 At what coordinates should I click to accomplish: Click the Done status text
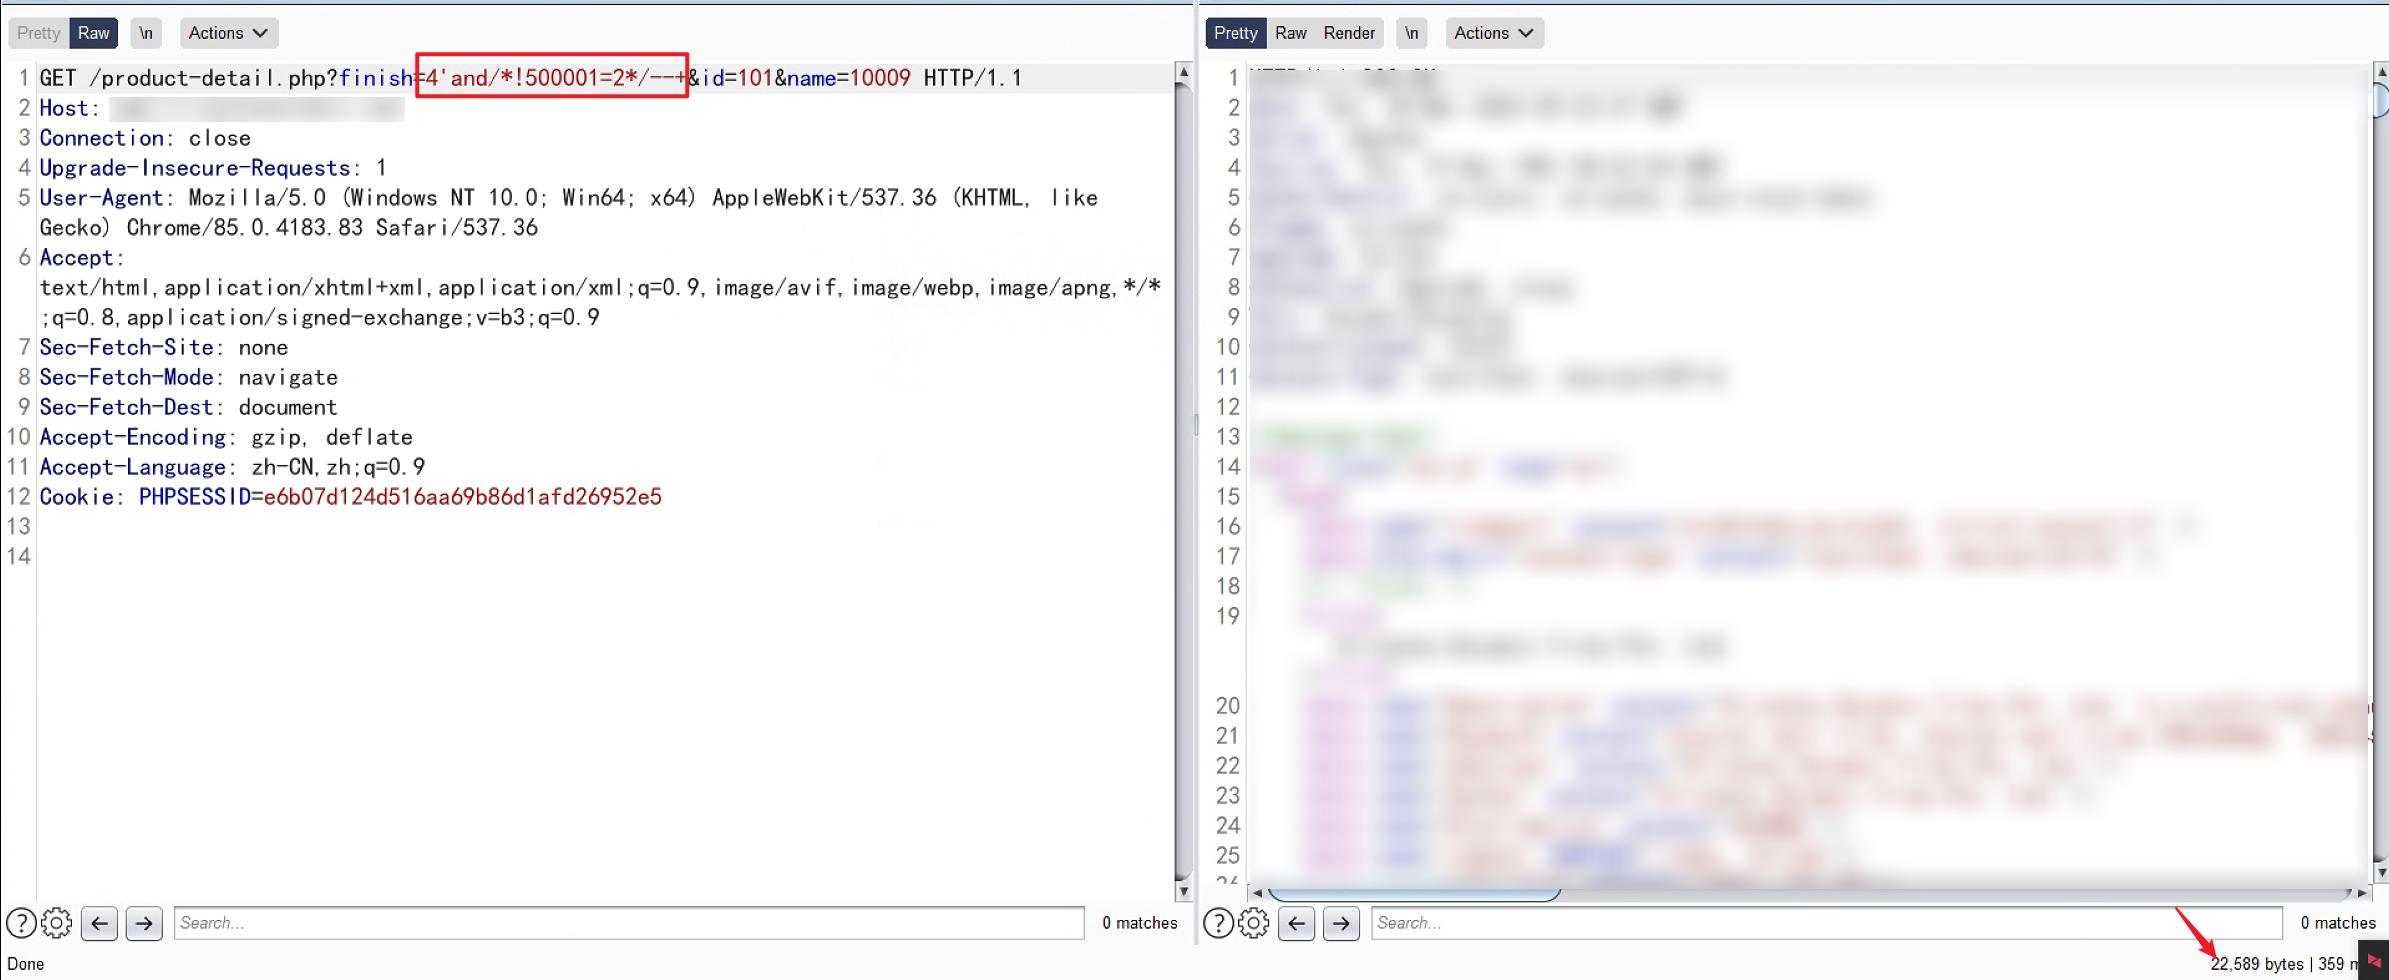[26, 964]
